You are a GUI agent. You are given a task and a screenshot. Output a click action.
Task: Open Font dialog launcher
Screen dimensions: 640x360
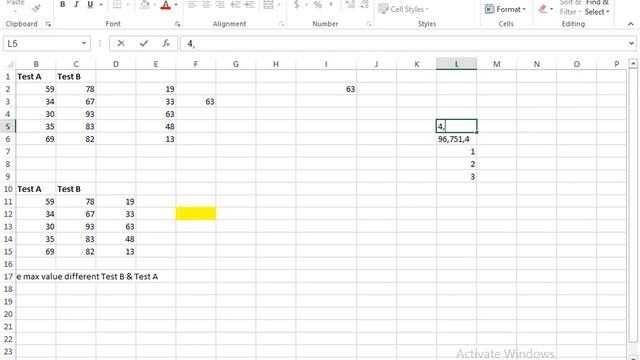[x=177, y=24]
